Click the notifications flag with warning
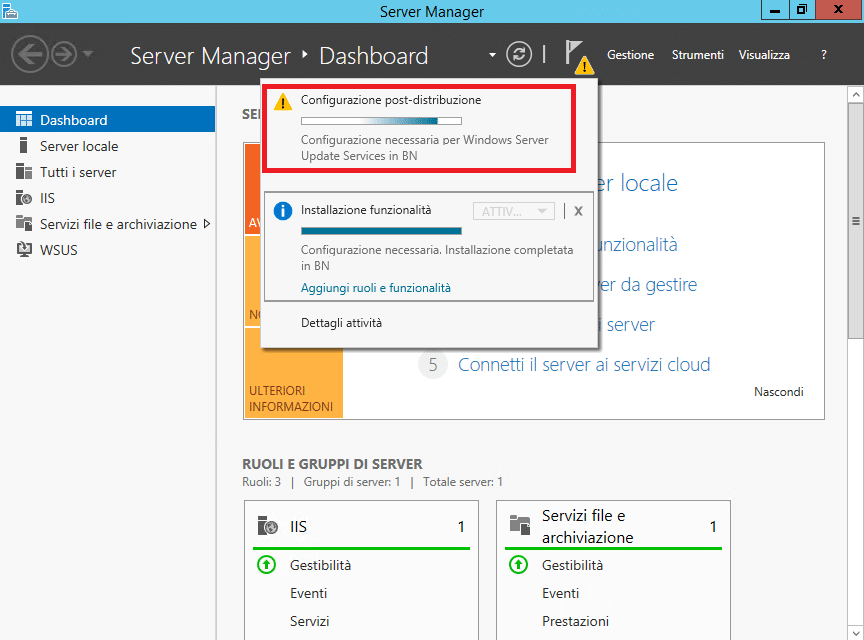 tap(579, 57)
